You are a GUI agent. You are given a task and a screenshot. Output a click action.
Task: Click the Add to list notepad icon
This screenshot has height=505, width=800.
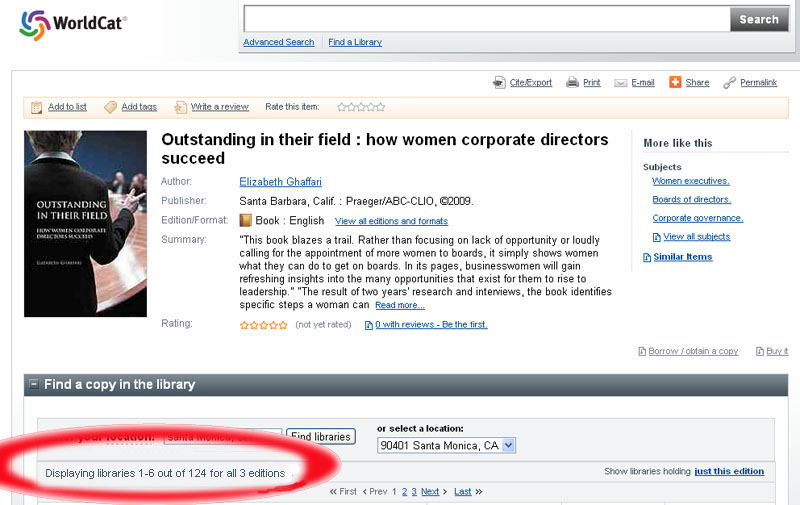(x=36, y=107)
